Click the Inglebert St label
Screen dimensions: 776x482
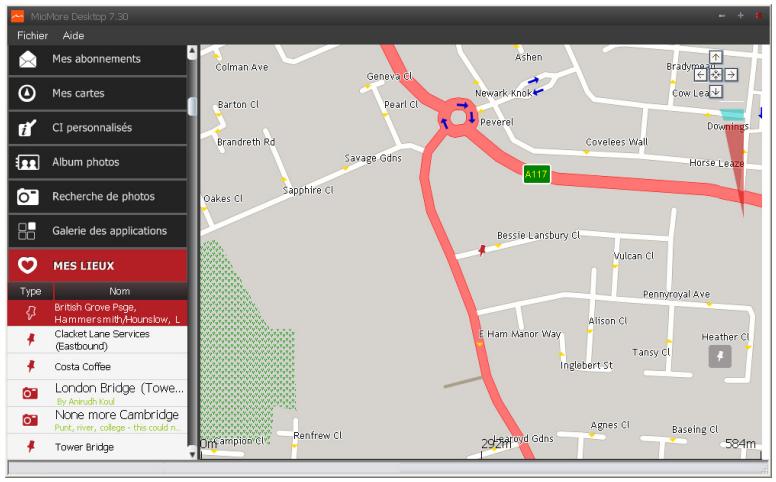coord(586,365)
